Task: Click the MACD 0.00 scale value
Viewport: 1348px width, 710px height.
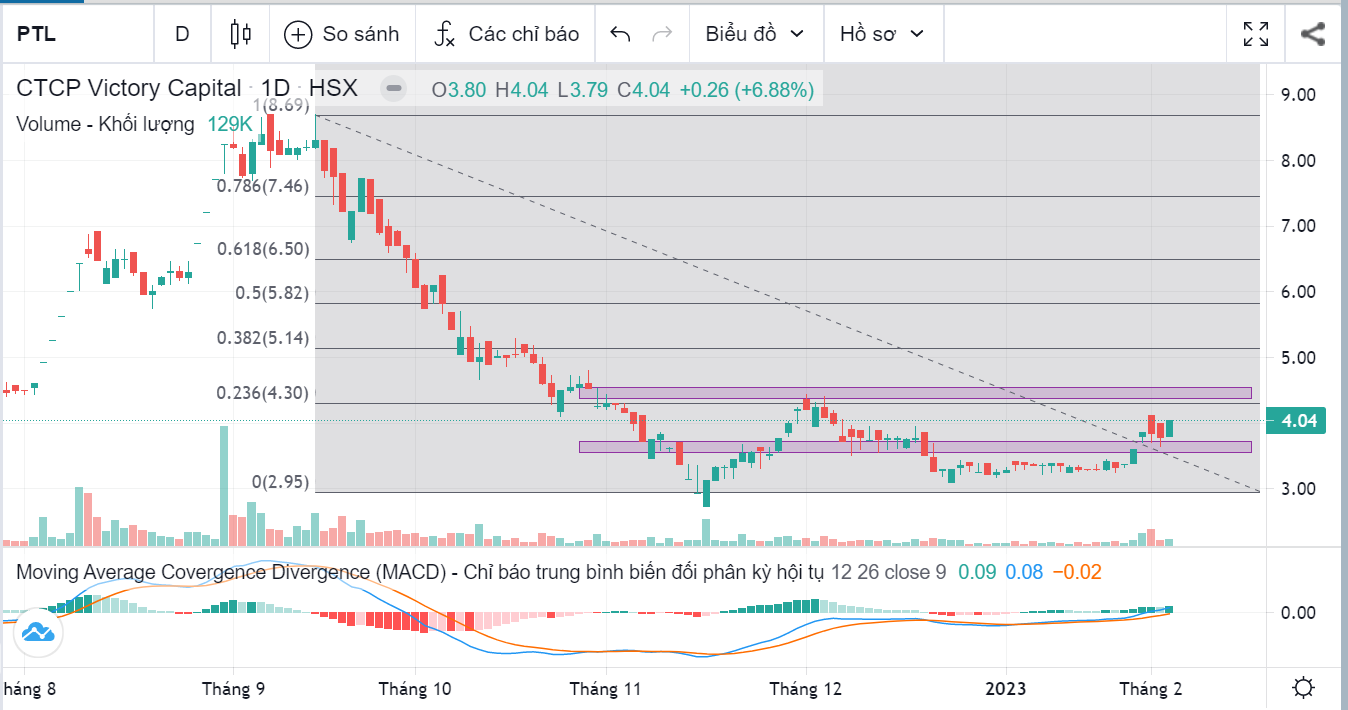Action: (x=1297, y=613)
